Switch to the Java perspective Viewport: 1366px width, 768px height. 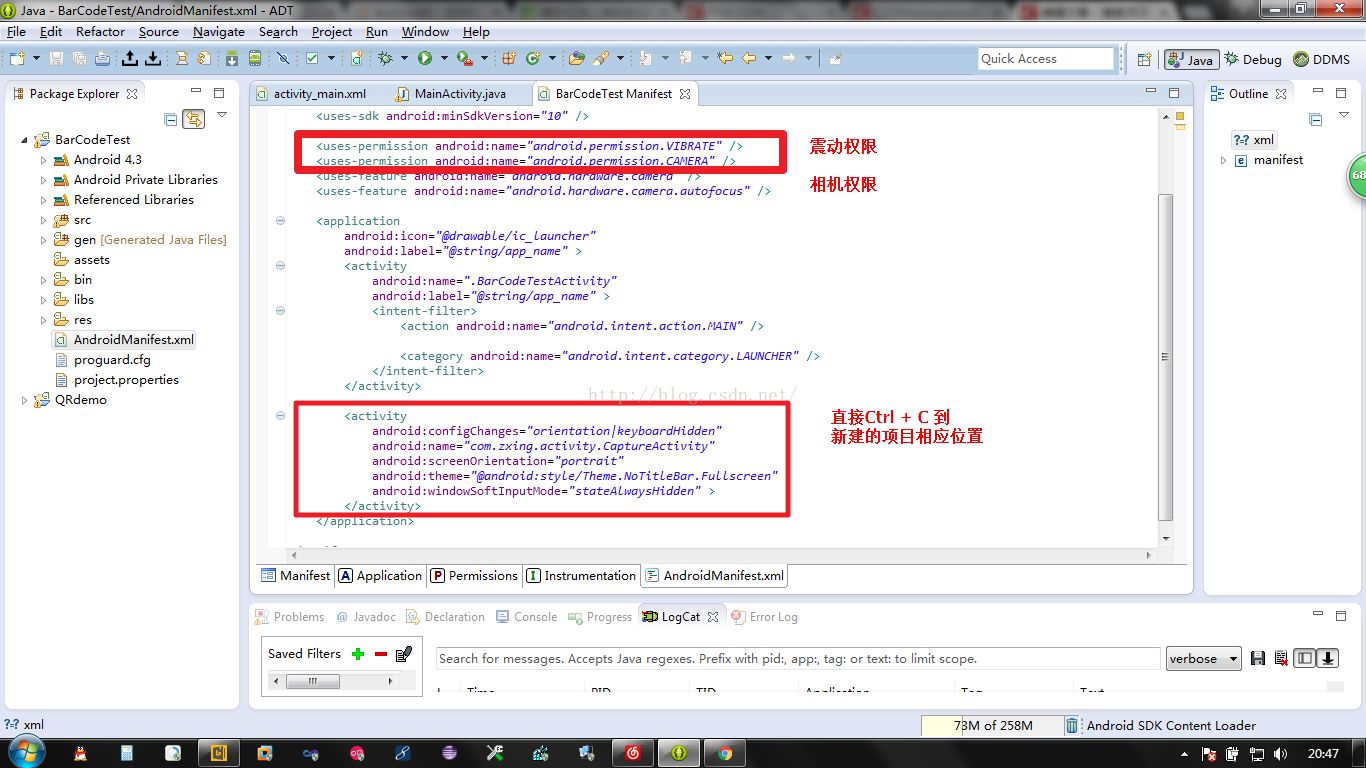click(1190, 59)
